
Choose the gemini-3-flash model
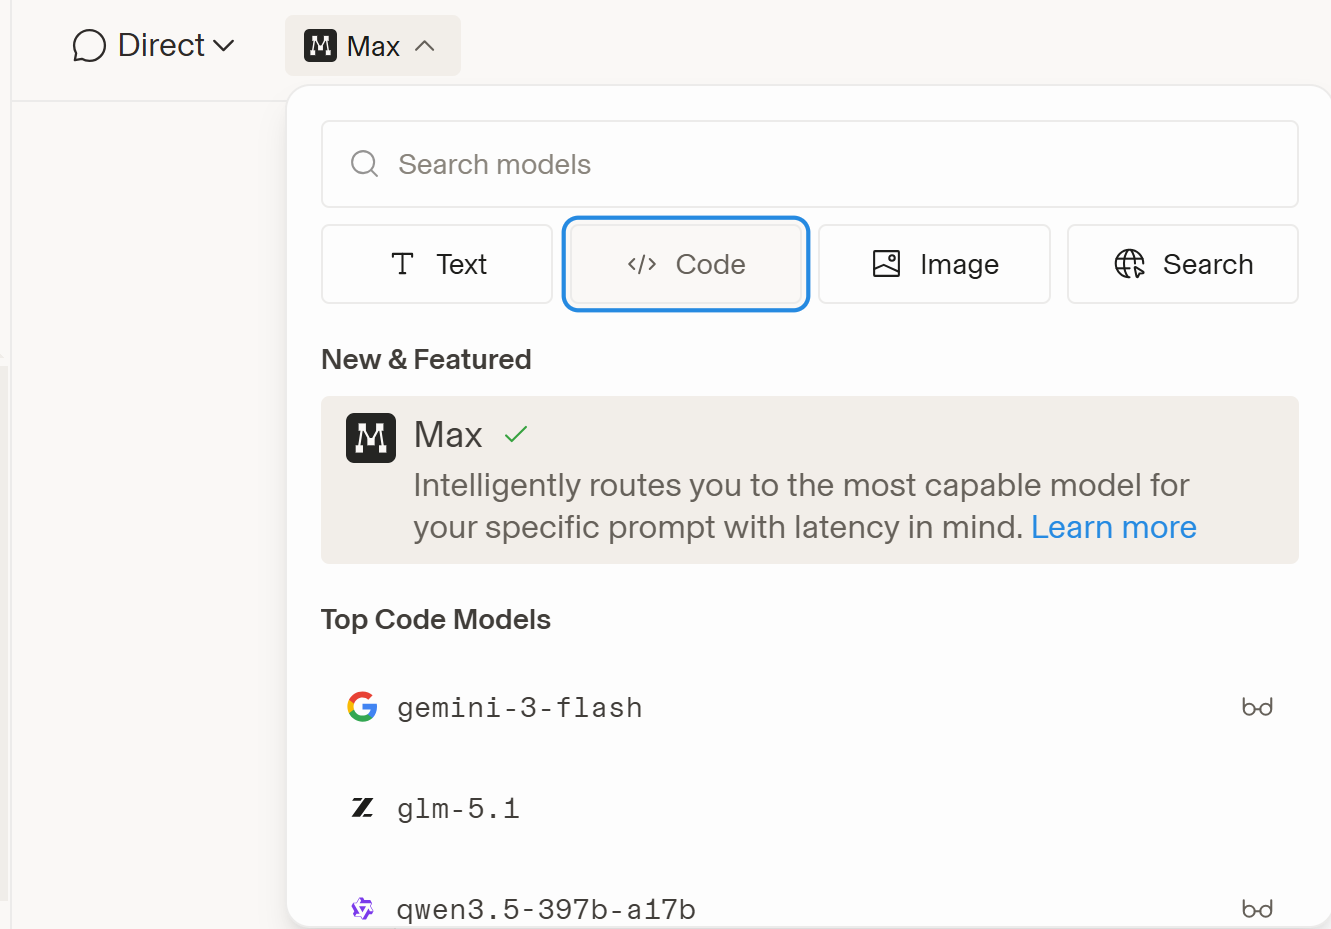click(x=810, y=707)
